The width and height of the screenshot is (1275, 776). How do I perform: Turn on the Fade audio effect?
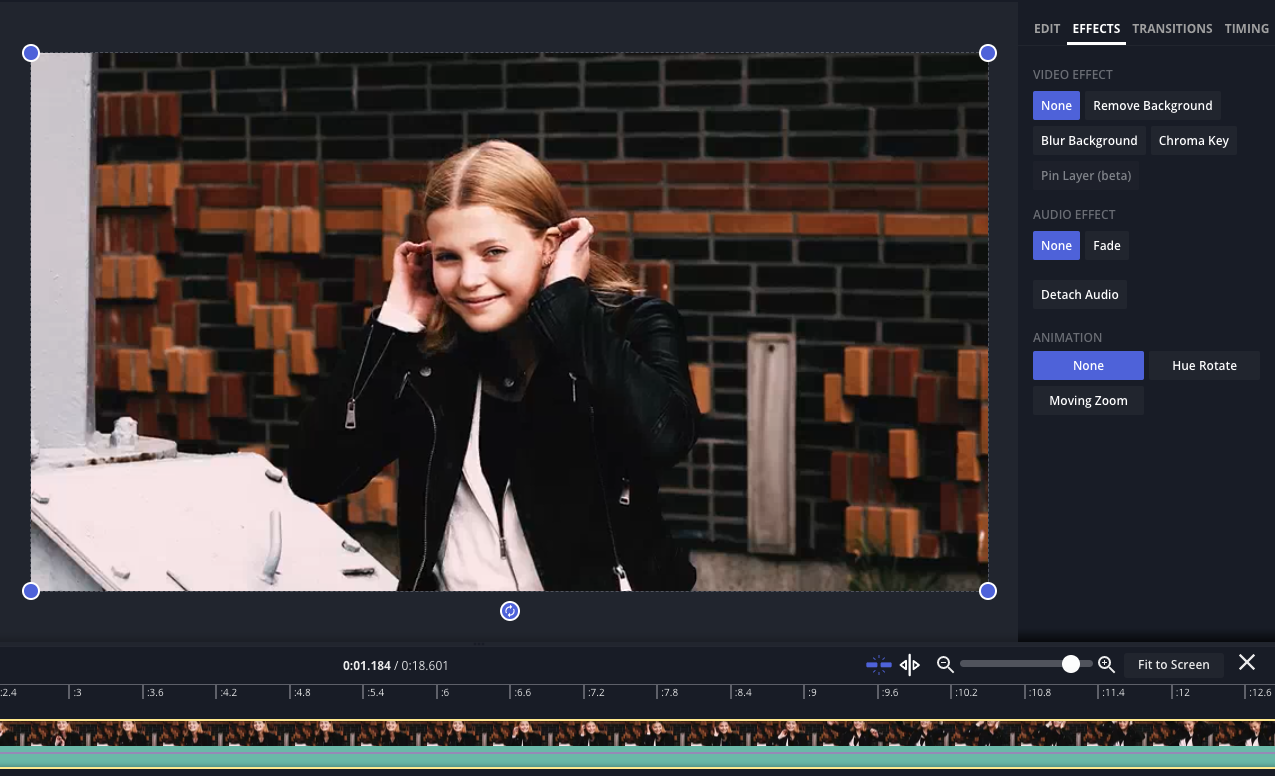(1106, 246)
